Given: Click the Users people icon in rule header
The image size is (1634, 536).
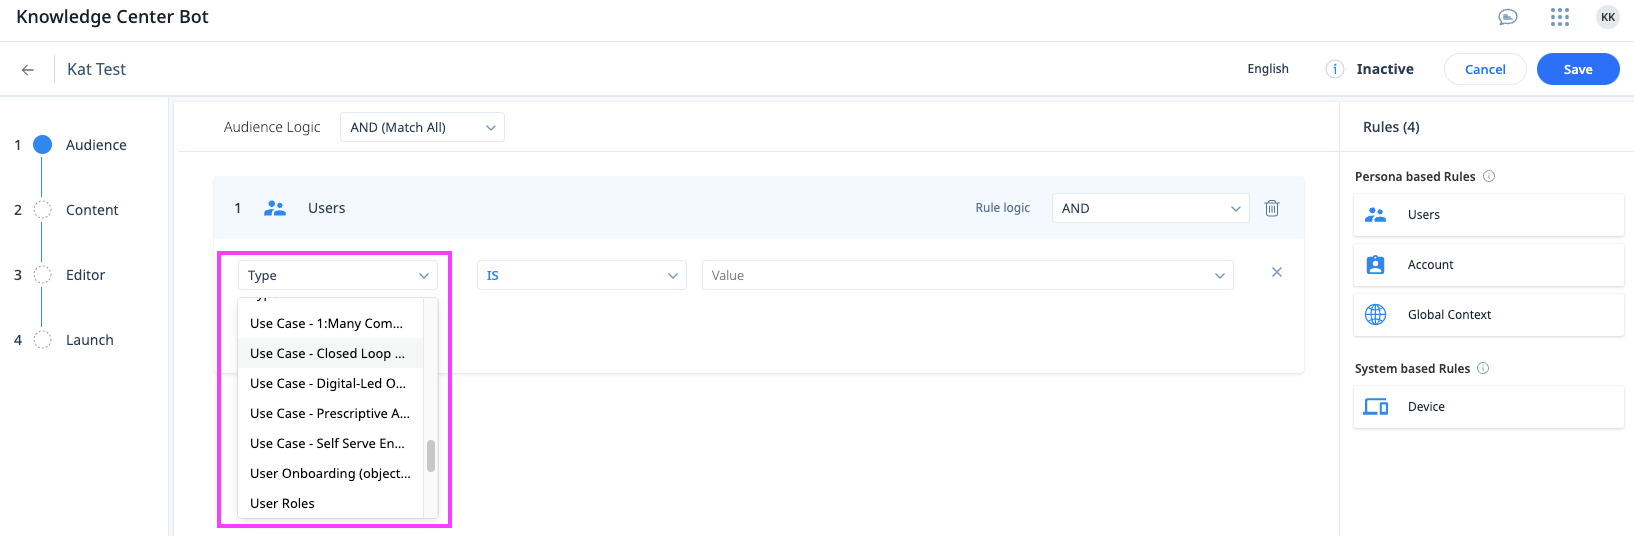Looking at the screenshot, I should [x=275, y=208].
